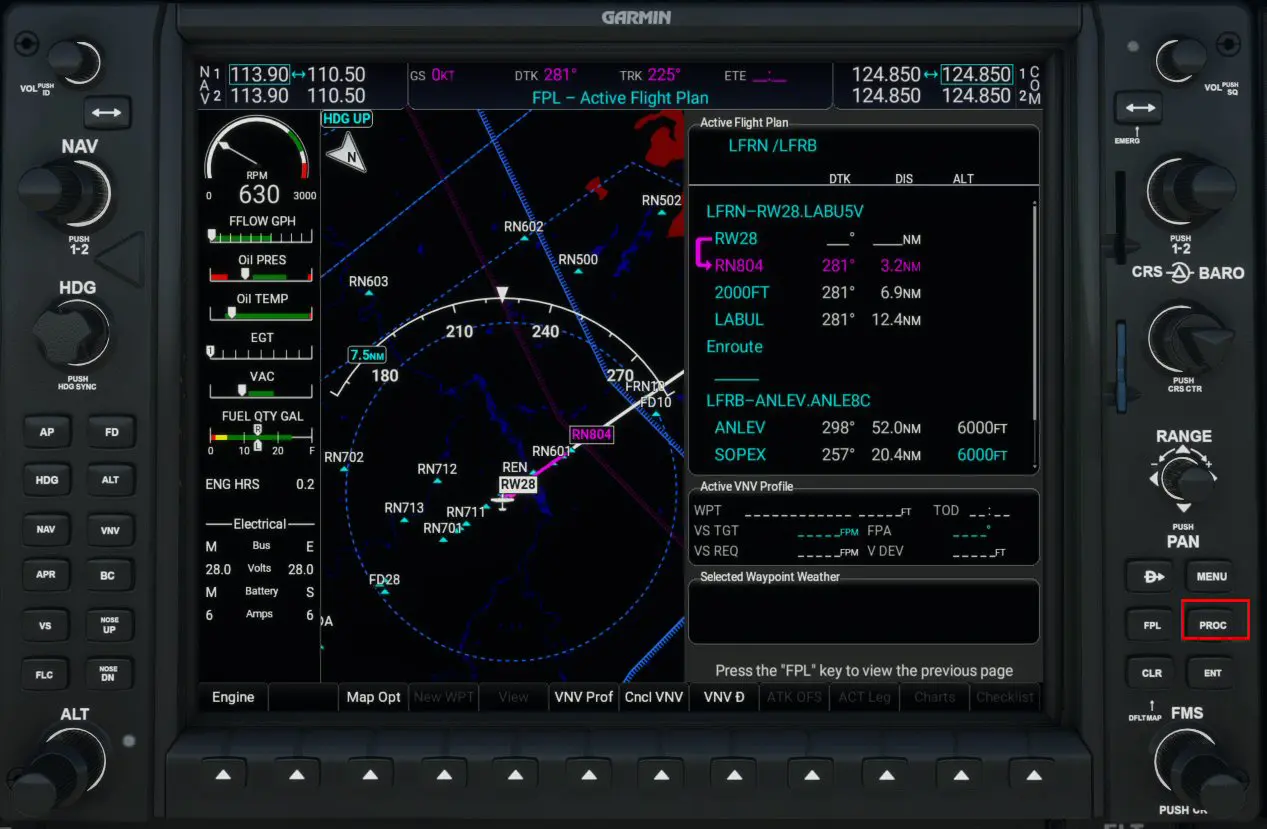Click the bezel arrow key under VNV Prof
Image resolution: width=1267 pixels, height=829 pixels.
(x=591, y=775)
